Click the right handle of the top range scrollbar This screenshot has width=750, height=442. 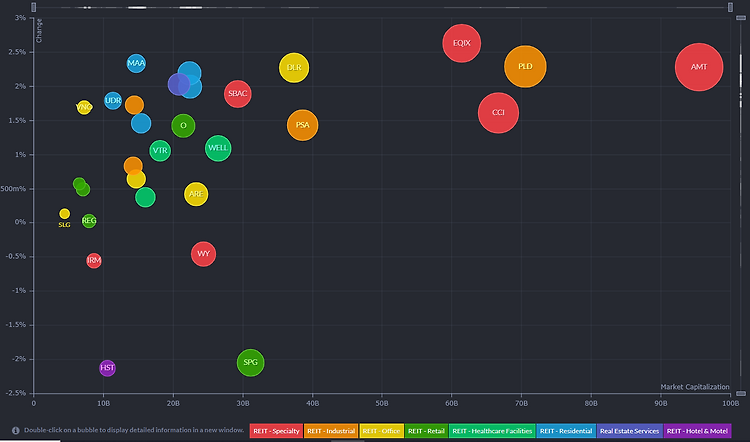click(730, 7)
